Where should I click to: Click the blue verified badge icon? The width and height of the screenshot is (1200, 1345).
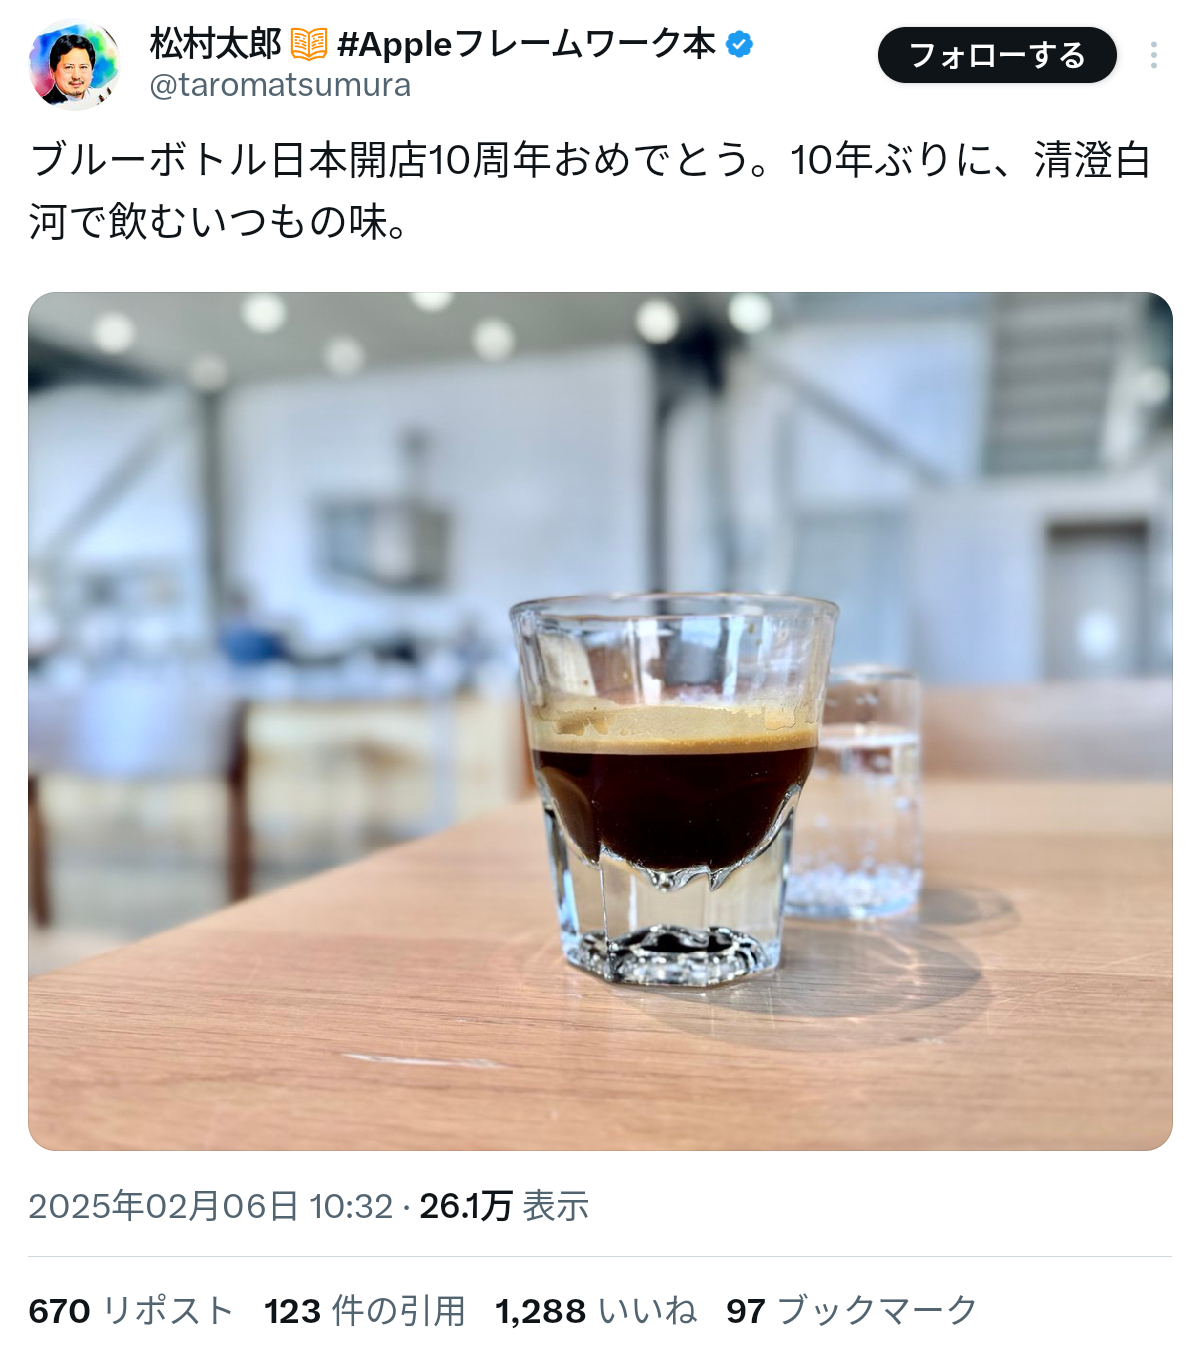(739, 44)
